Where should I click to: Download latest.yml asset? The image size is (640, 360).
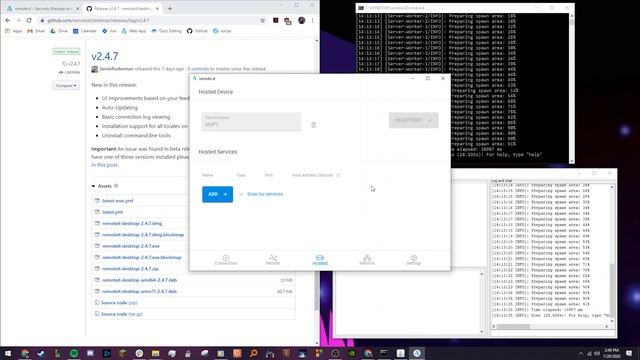112,212
